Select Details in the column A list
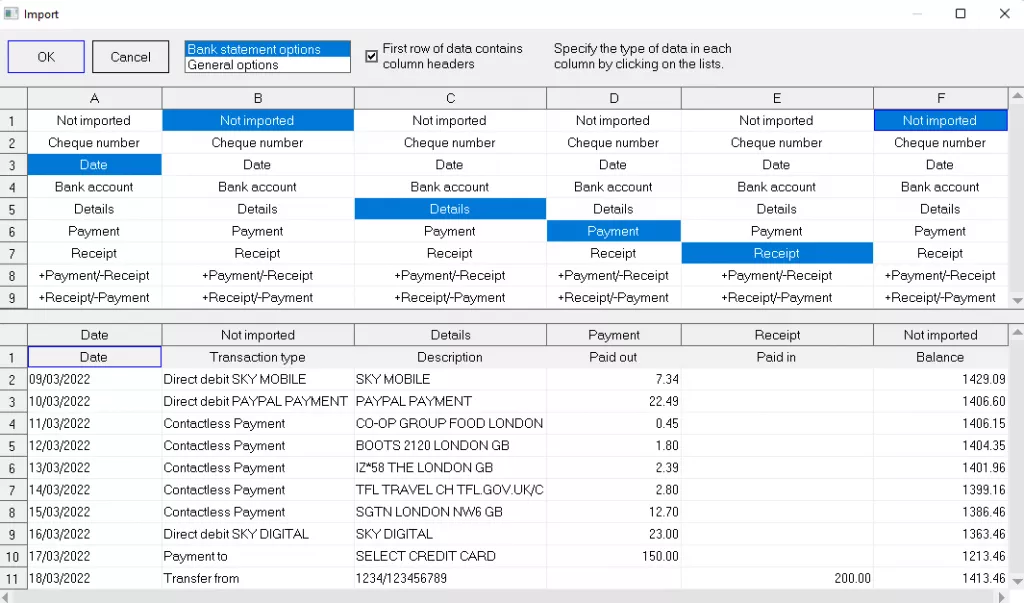Screen dimensions: 1024x603 click(x=94, y=208)
